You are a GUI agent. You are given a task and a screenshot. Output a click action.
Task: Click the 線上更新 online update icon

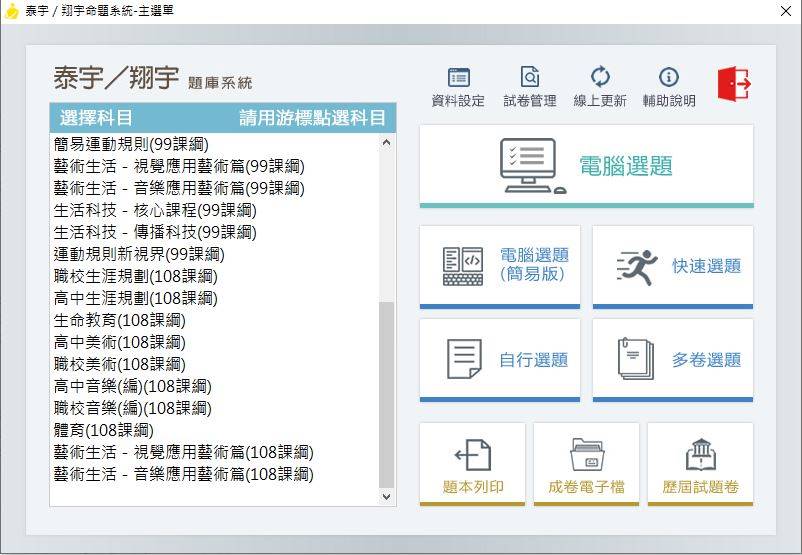point(600,77)
